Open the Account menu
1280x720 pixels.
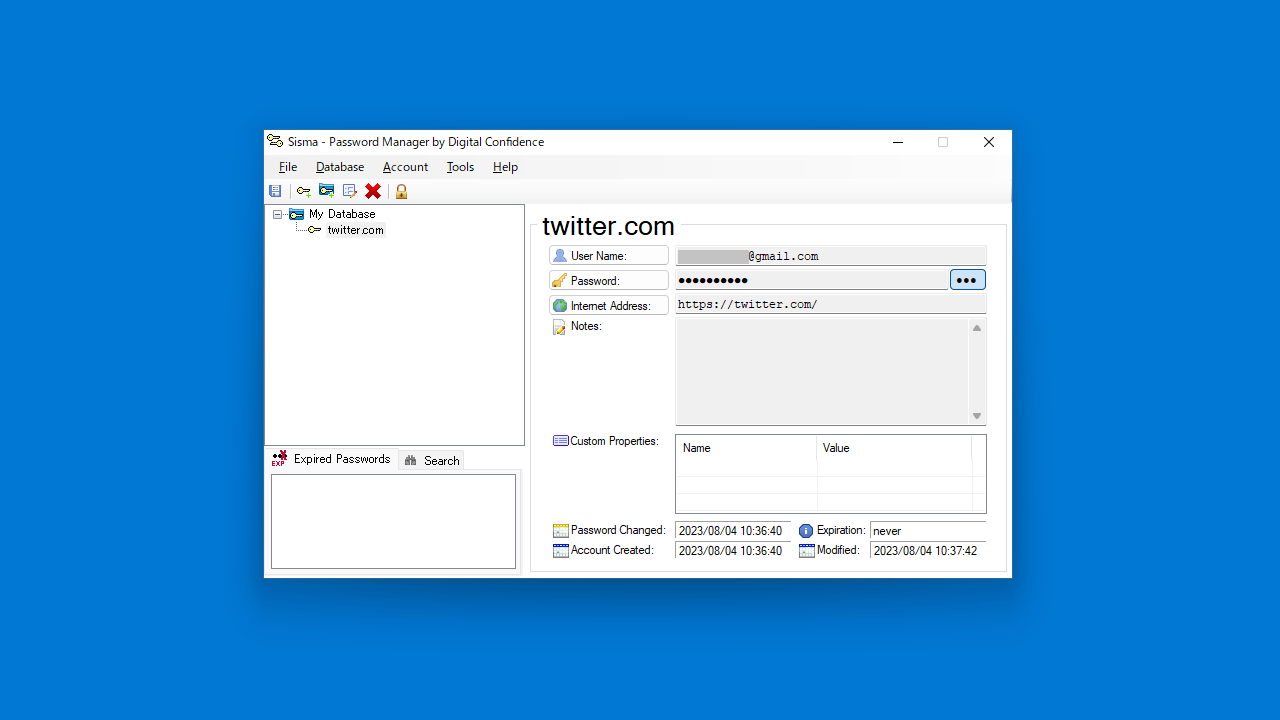[x=405, y=167]
